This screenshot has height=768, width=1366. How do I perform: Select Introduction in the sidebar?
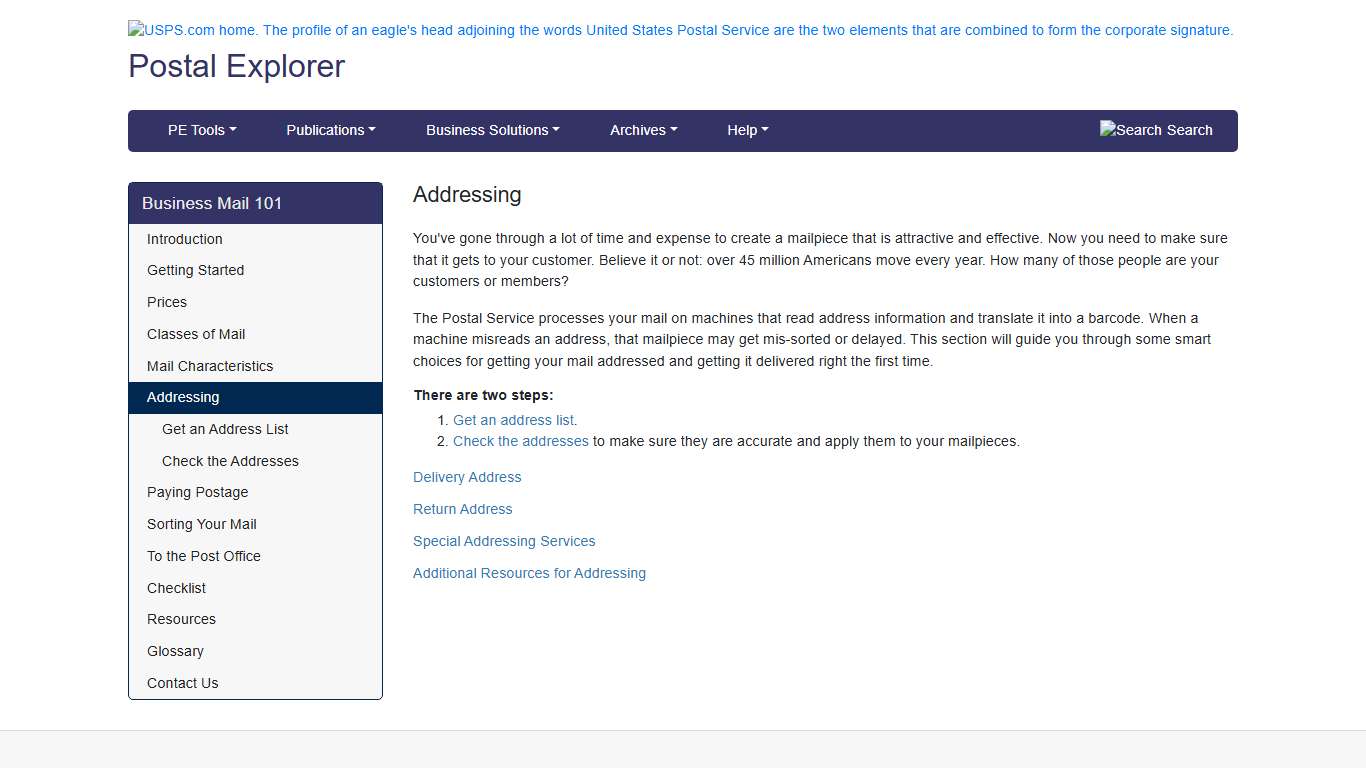[184, 239]
